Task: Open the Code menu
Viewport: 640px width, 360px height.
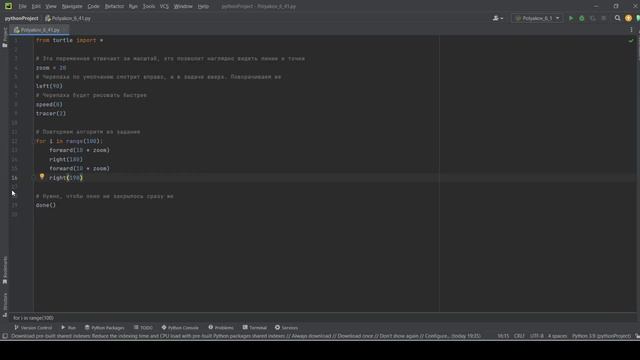Action: tap(93, 6)
